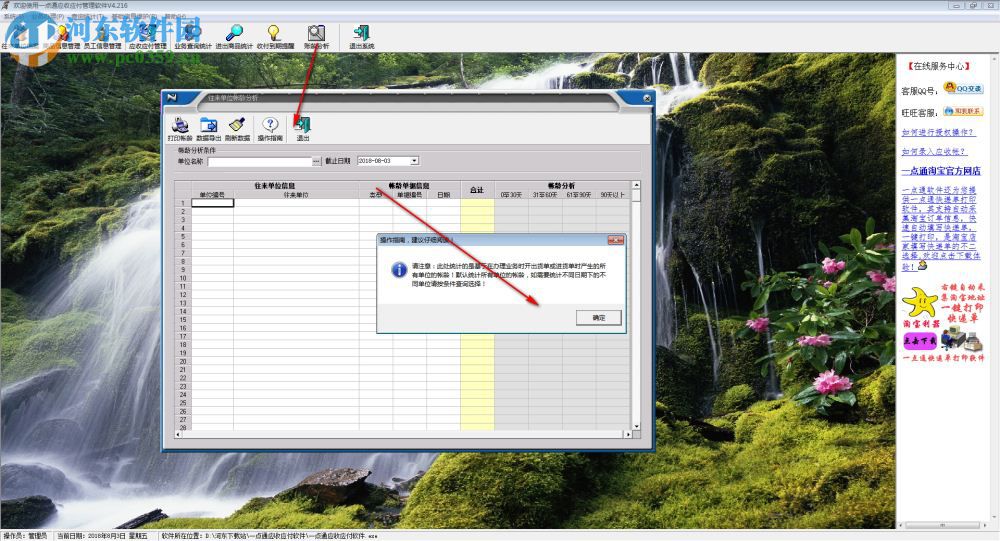Select the 31至60天 column header
The width and height of the screenshot is (1000, 541).
(x=545, y=195)
